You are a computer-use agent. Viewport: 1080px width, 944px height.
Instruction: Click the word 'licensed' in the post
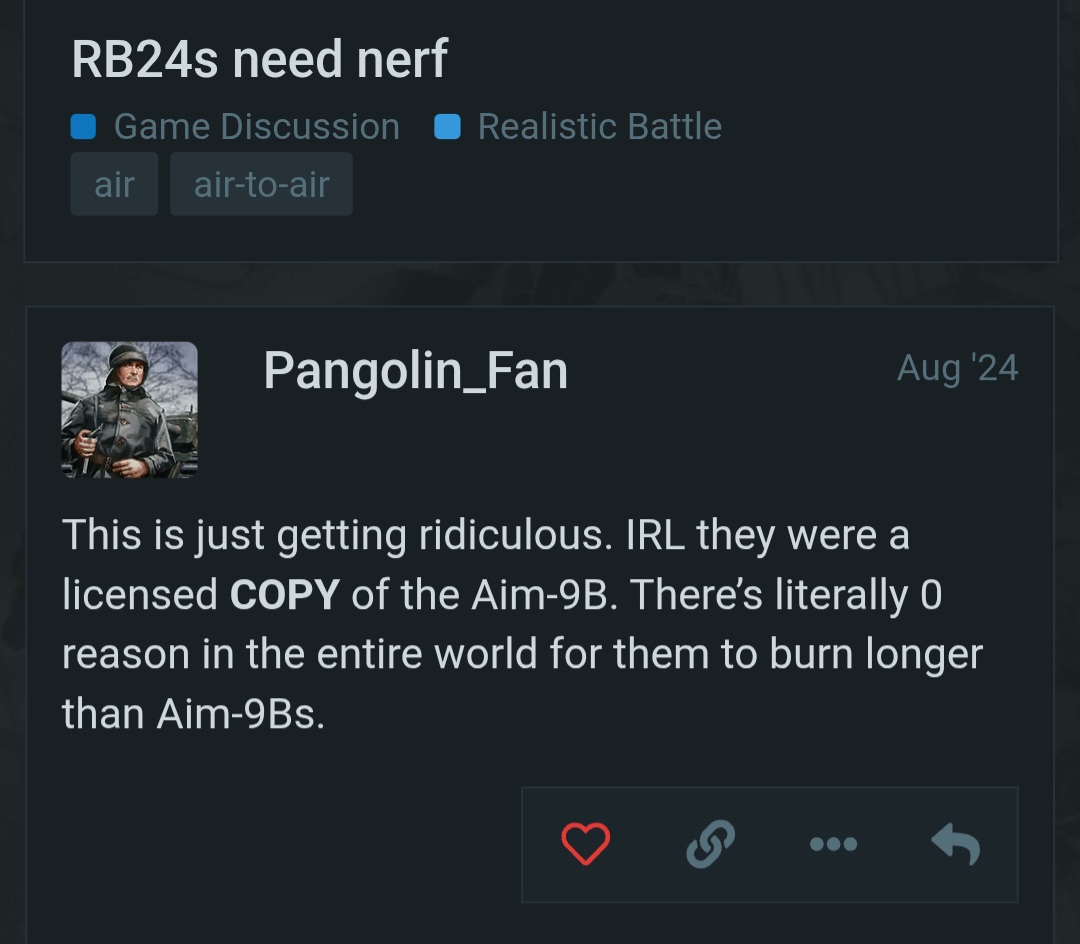click(x=140, y=595)
